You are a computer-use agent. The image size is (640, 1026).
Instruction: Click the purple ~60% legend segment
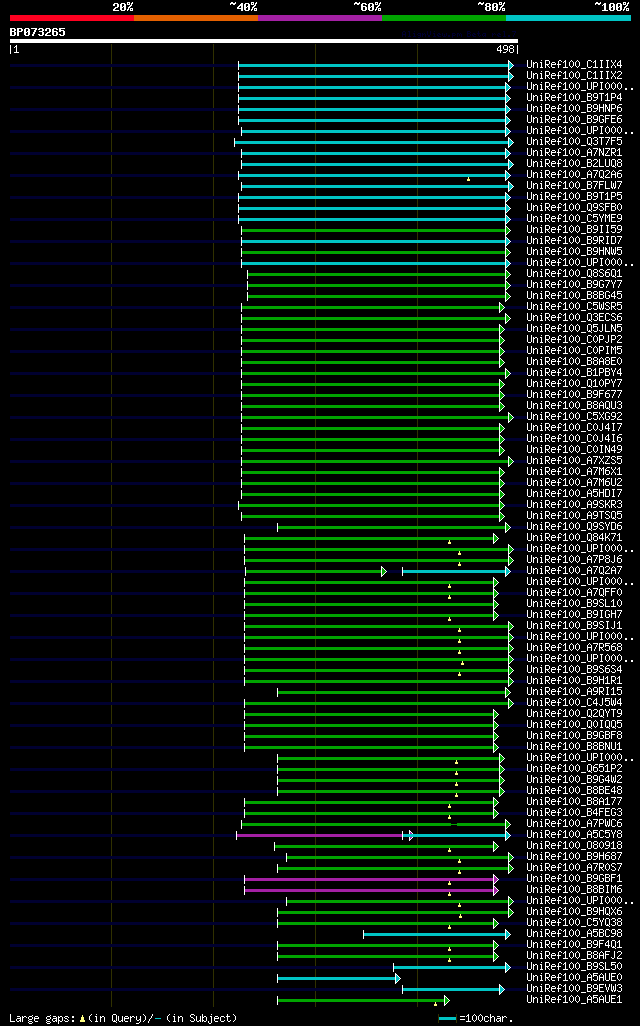point(320,18)
